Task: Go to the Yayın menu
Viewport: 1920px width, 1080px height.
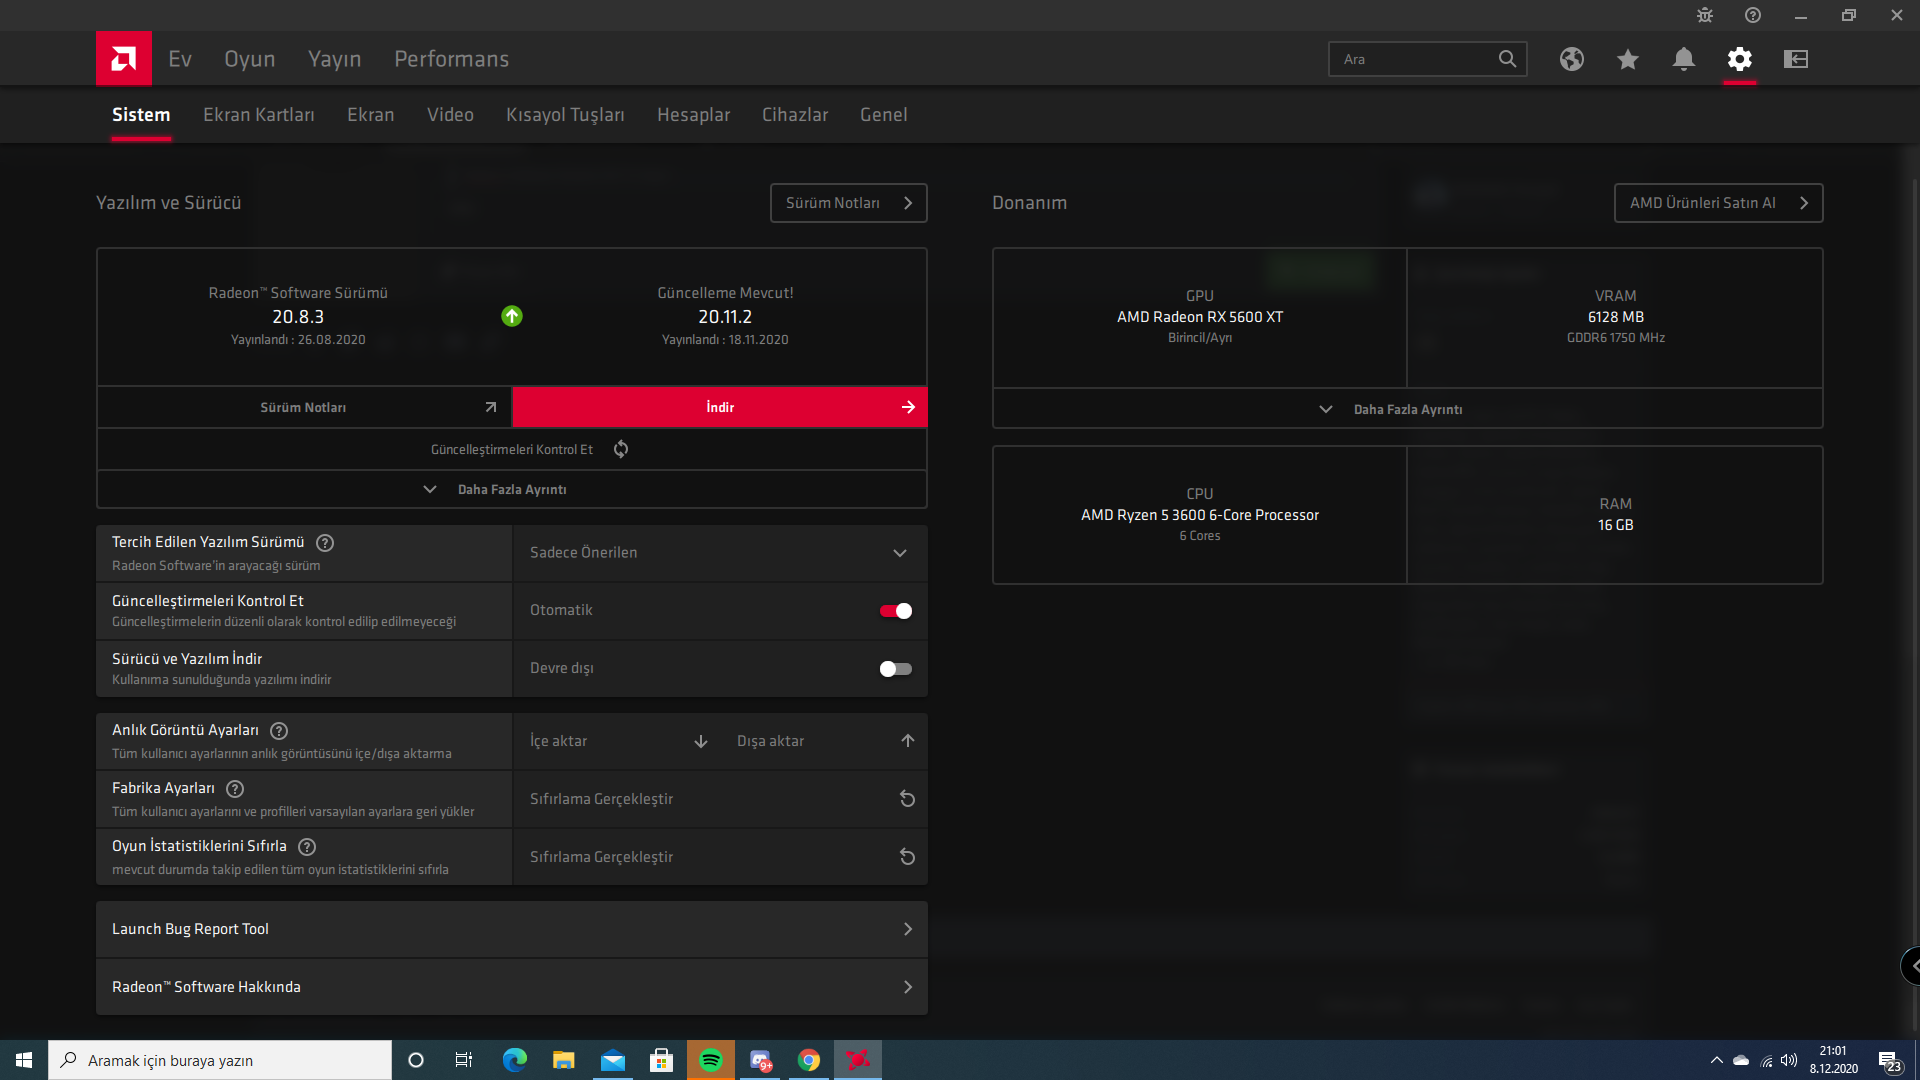Action: pyautogui.click(x=335, y=59)
